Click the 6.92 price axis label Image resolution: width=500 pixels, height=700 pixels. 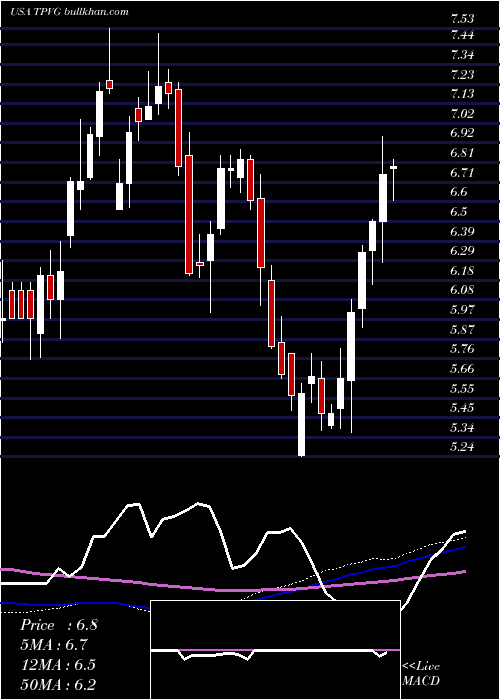[462, 133]
